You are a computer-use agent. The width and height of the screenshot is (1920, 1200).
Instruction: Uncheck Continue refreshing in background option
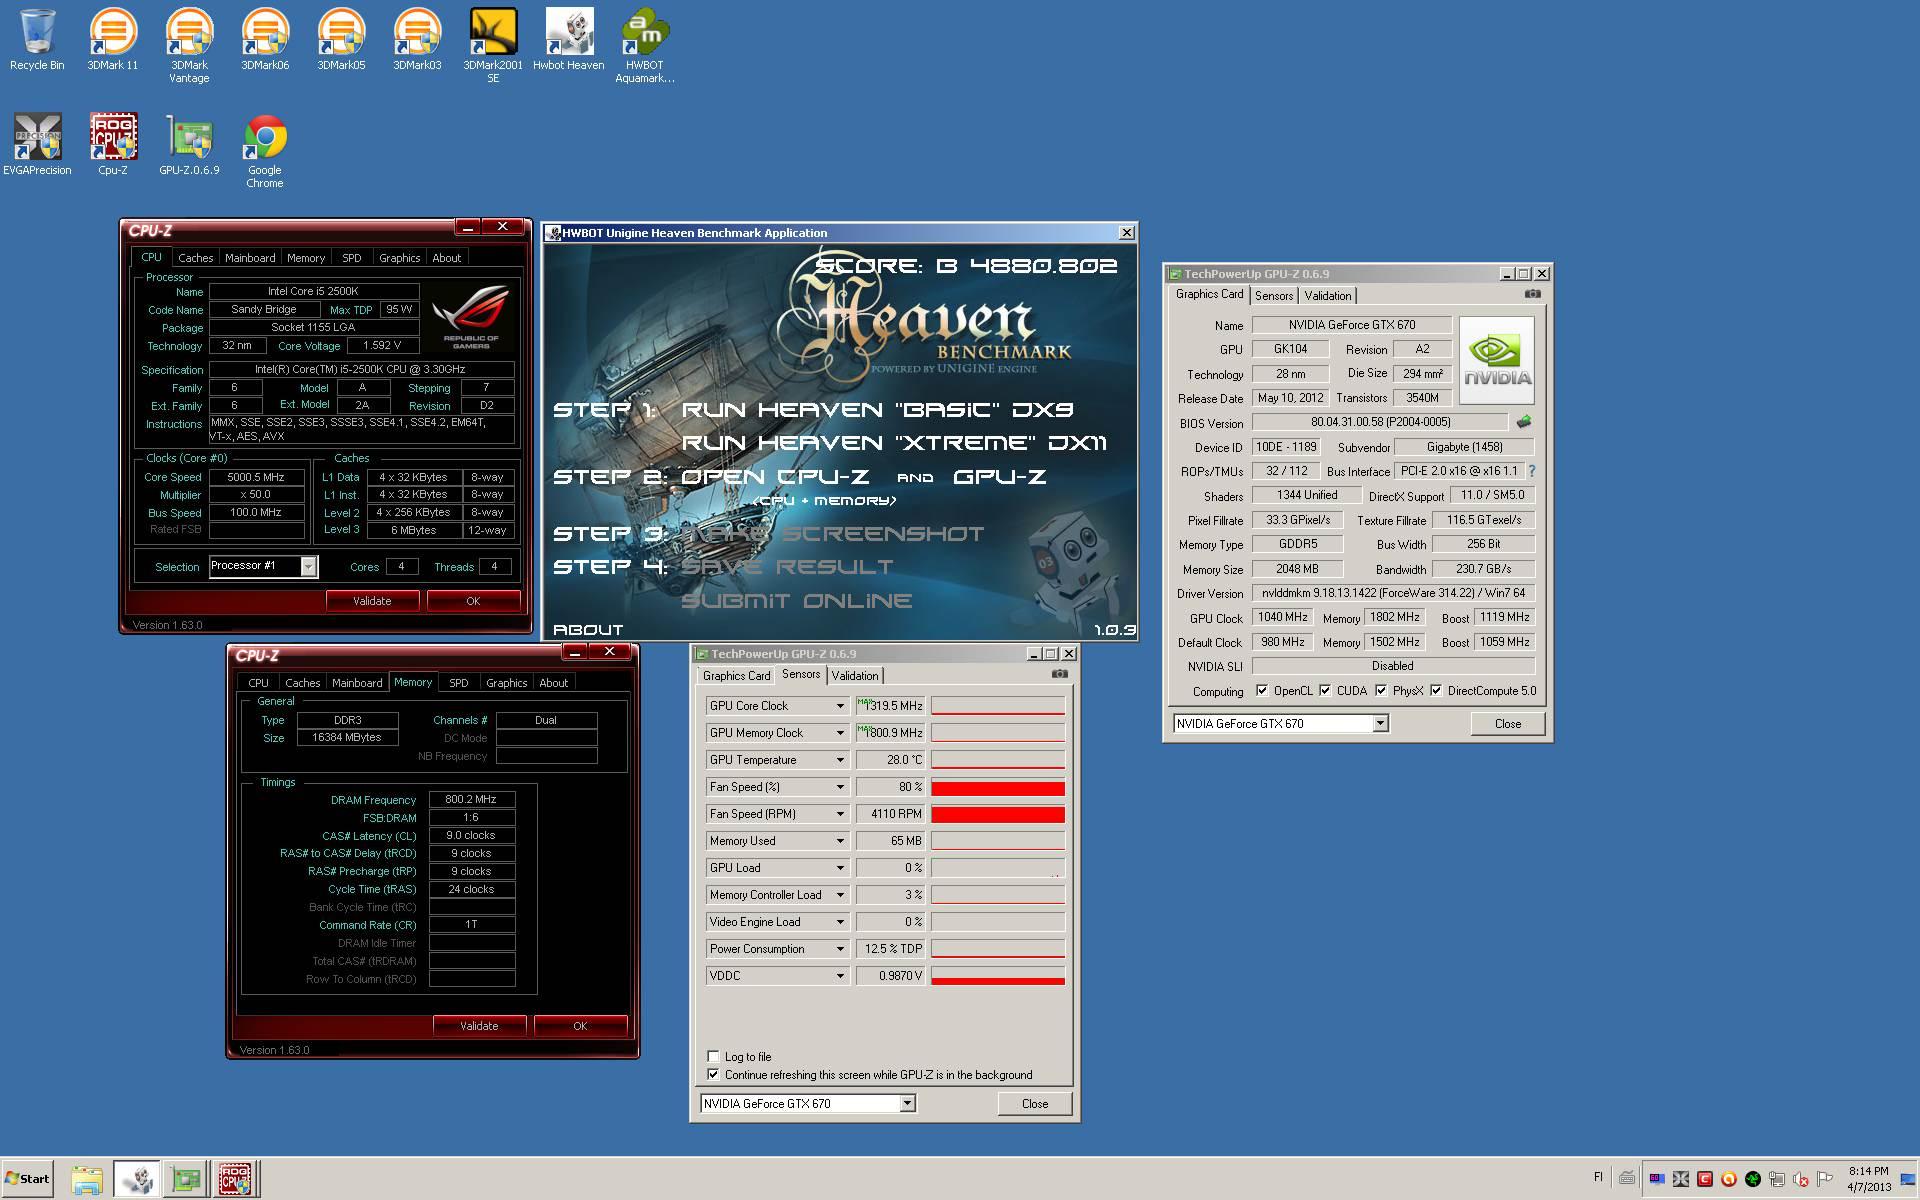(x=713, y=1074)
